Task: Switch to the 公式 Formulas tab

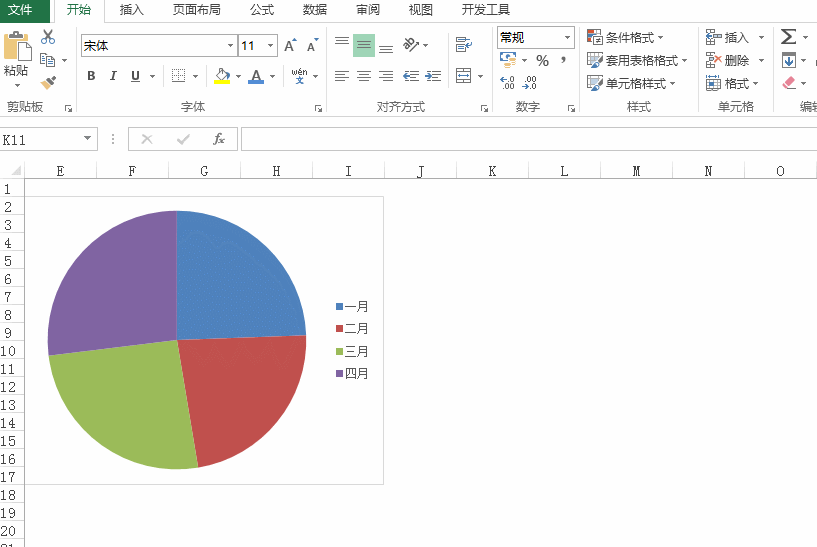Action: (262, 10)
